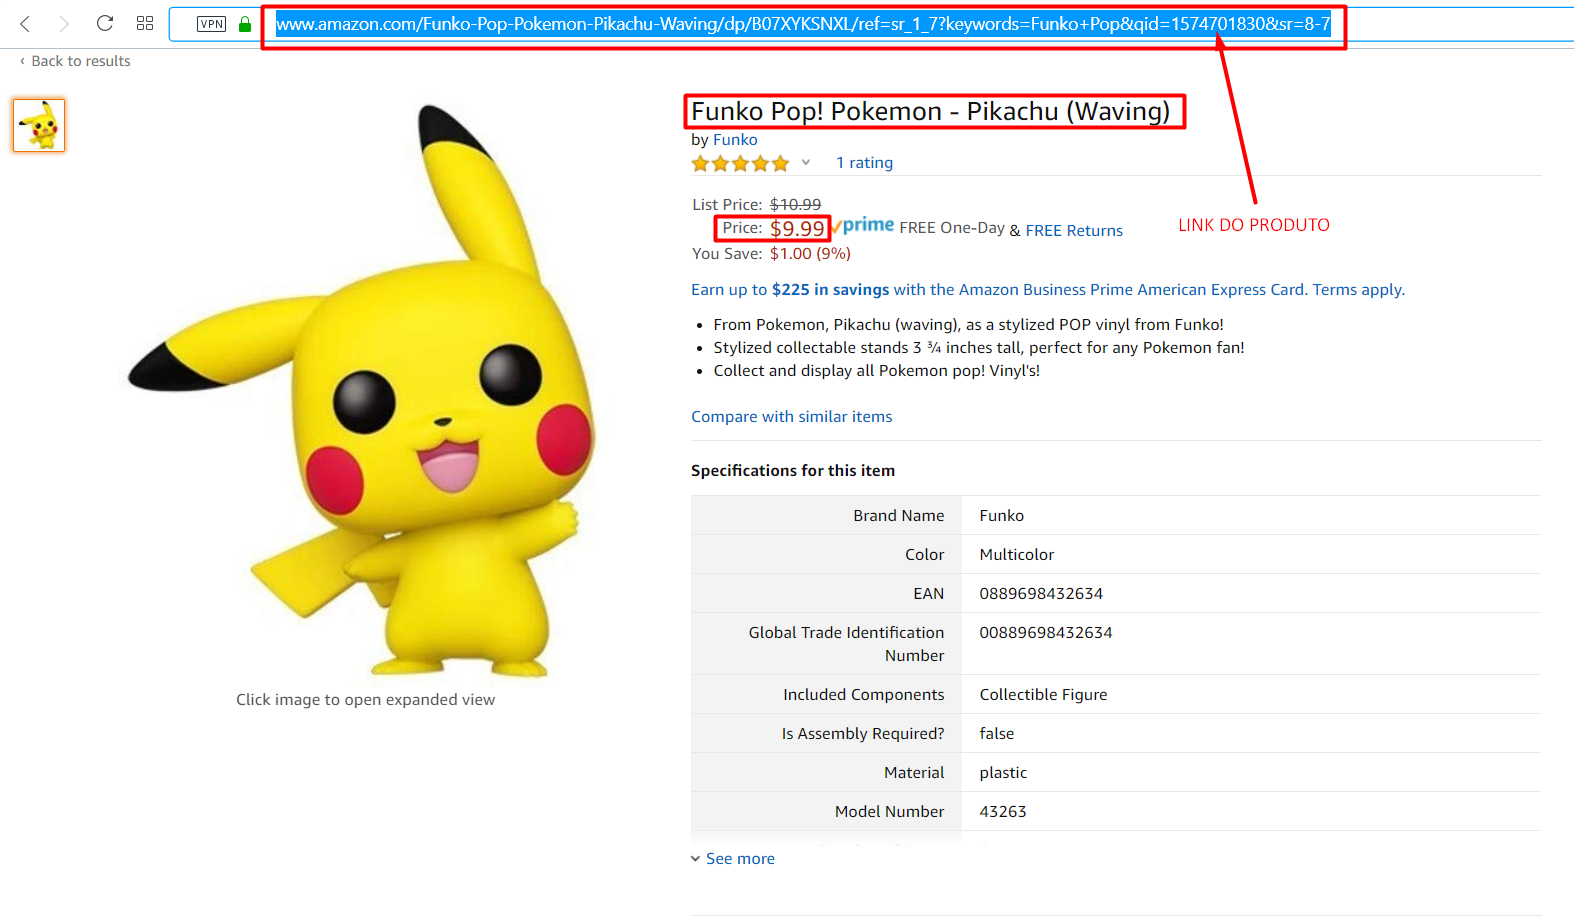Viewport: 1574px width, 921px height.
Task: Click the Brand Name value Funko in specifications
Action: pyautogui.click(x=1002, y=516)
